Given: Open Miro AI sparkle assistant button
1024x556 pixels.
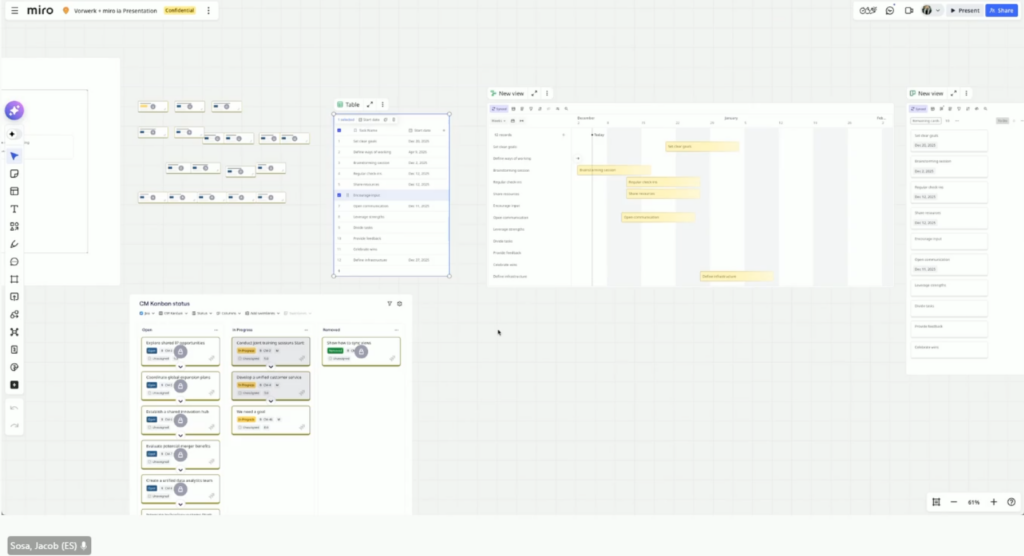Looking at the screenshot, I should (x=14, y=111).
